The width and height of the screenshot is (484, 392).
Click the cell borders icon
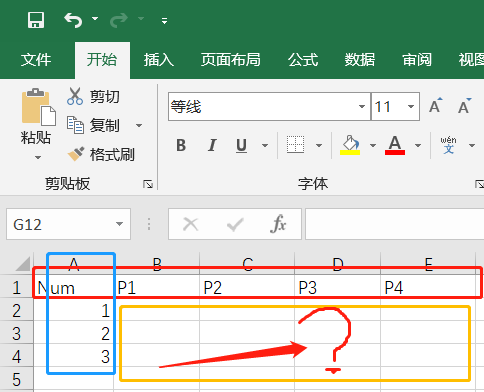click(295, 145)
